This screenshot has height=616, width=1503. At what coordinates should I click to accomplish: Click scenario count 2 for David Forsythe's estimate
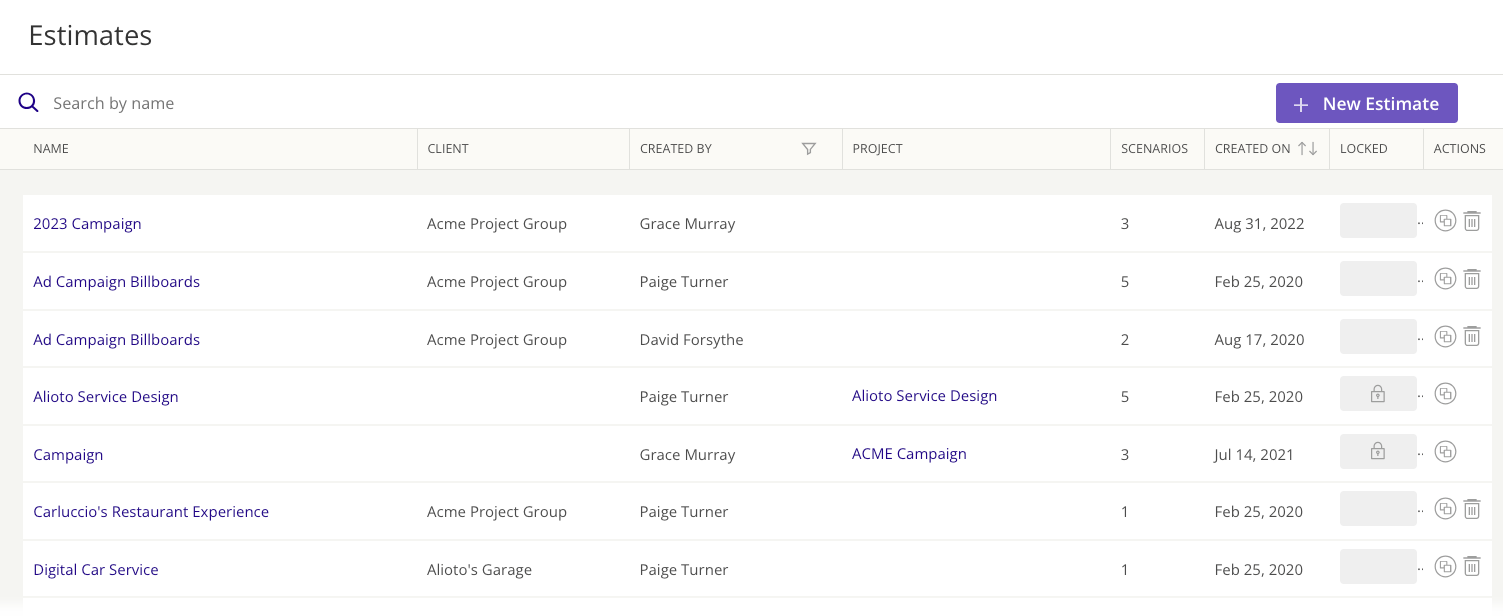(1125, 340)
